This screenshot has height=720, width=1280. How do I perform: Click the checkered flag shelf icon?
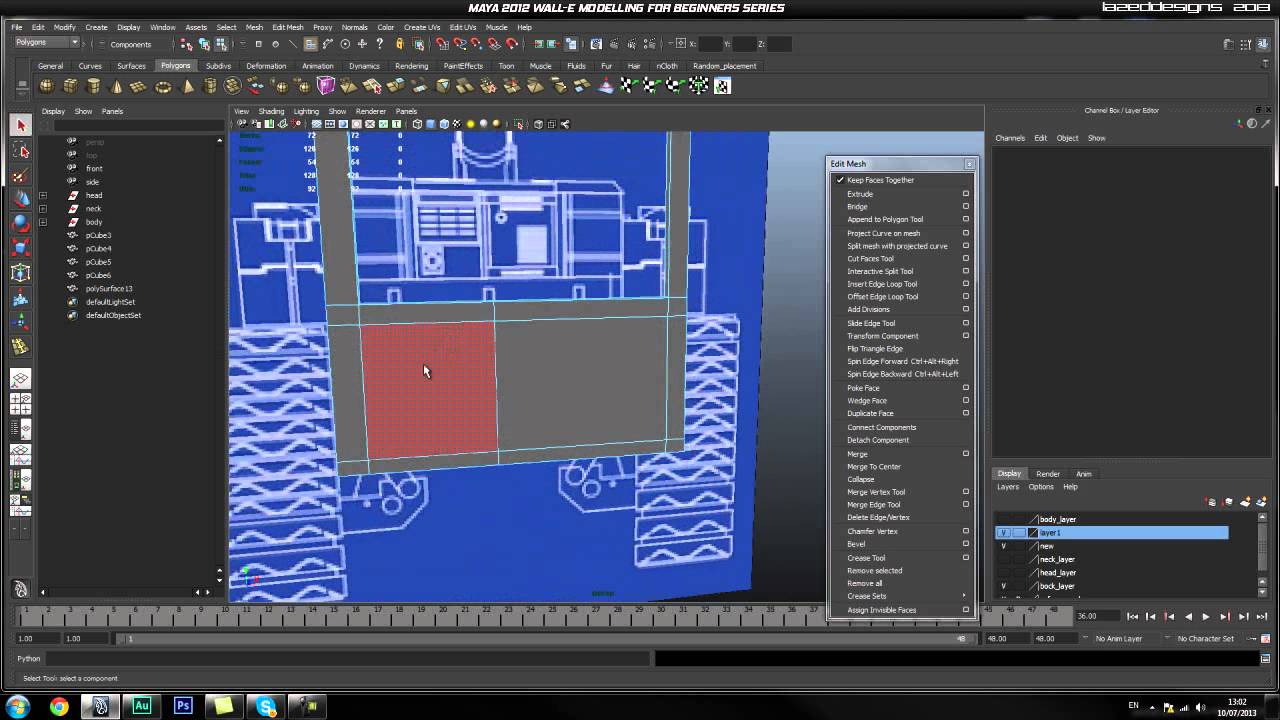628,86
